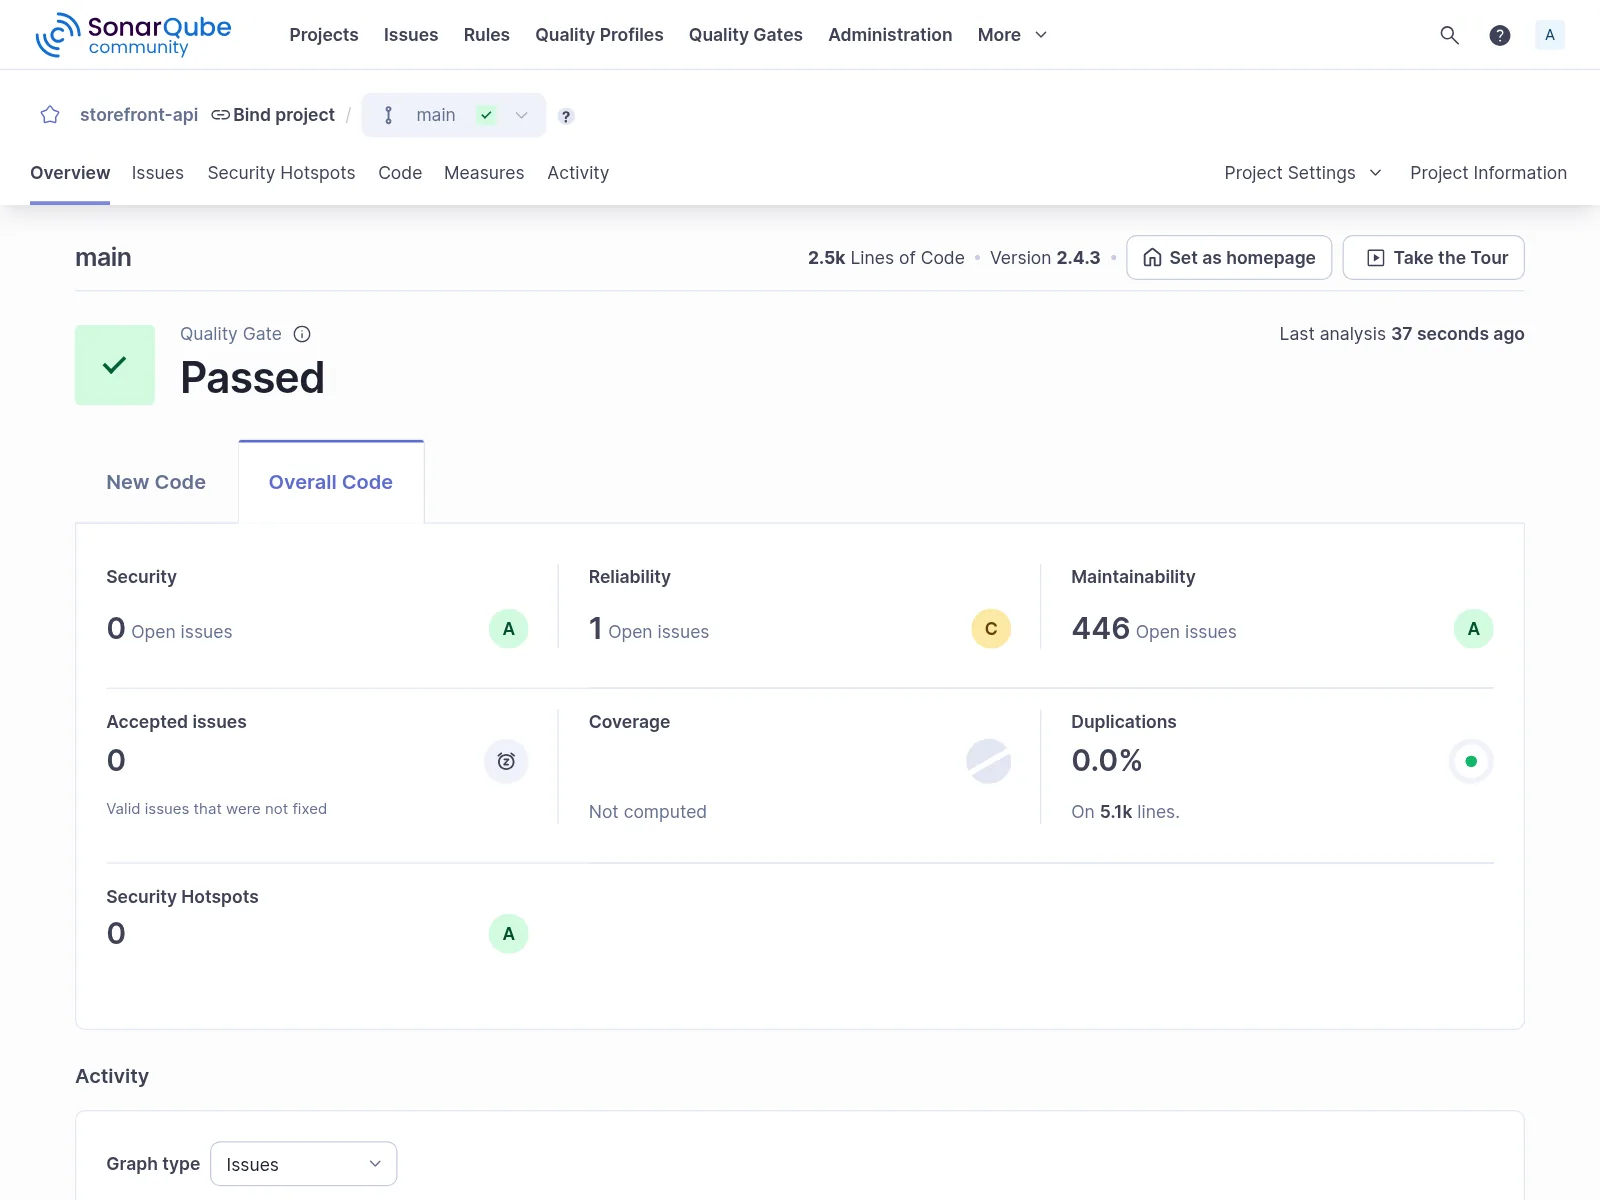Click the SonarQube community logo
This screenshot has height=1200, width=1600.
click(133, 35)
